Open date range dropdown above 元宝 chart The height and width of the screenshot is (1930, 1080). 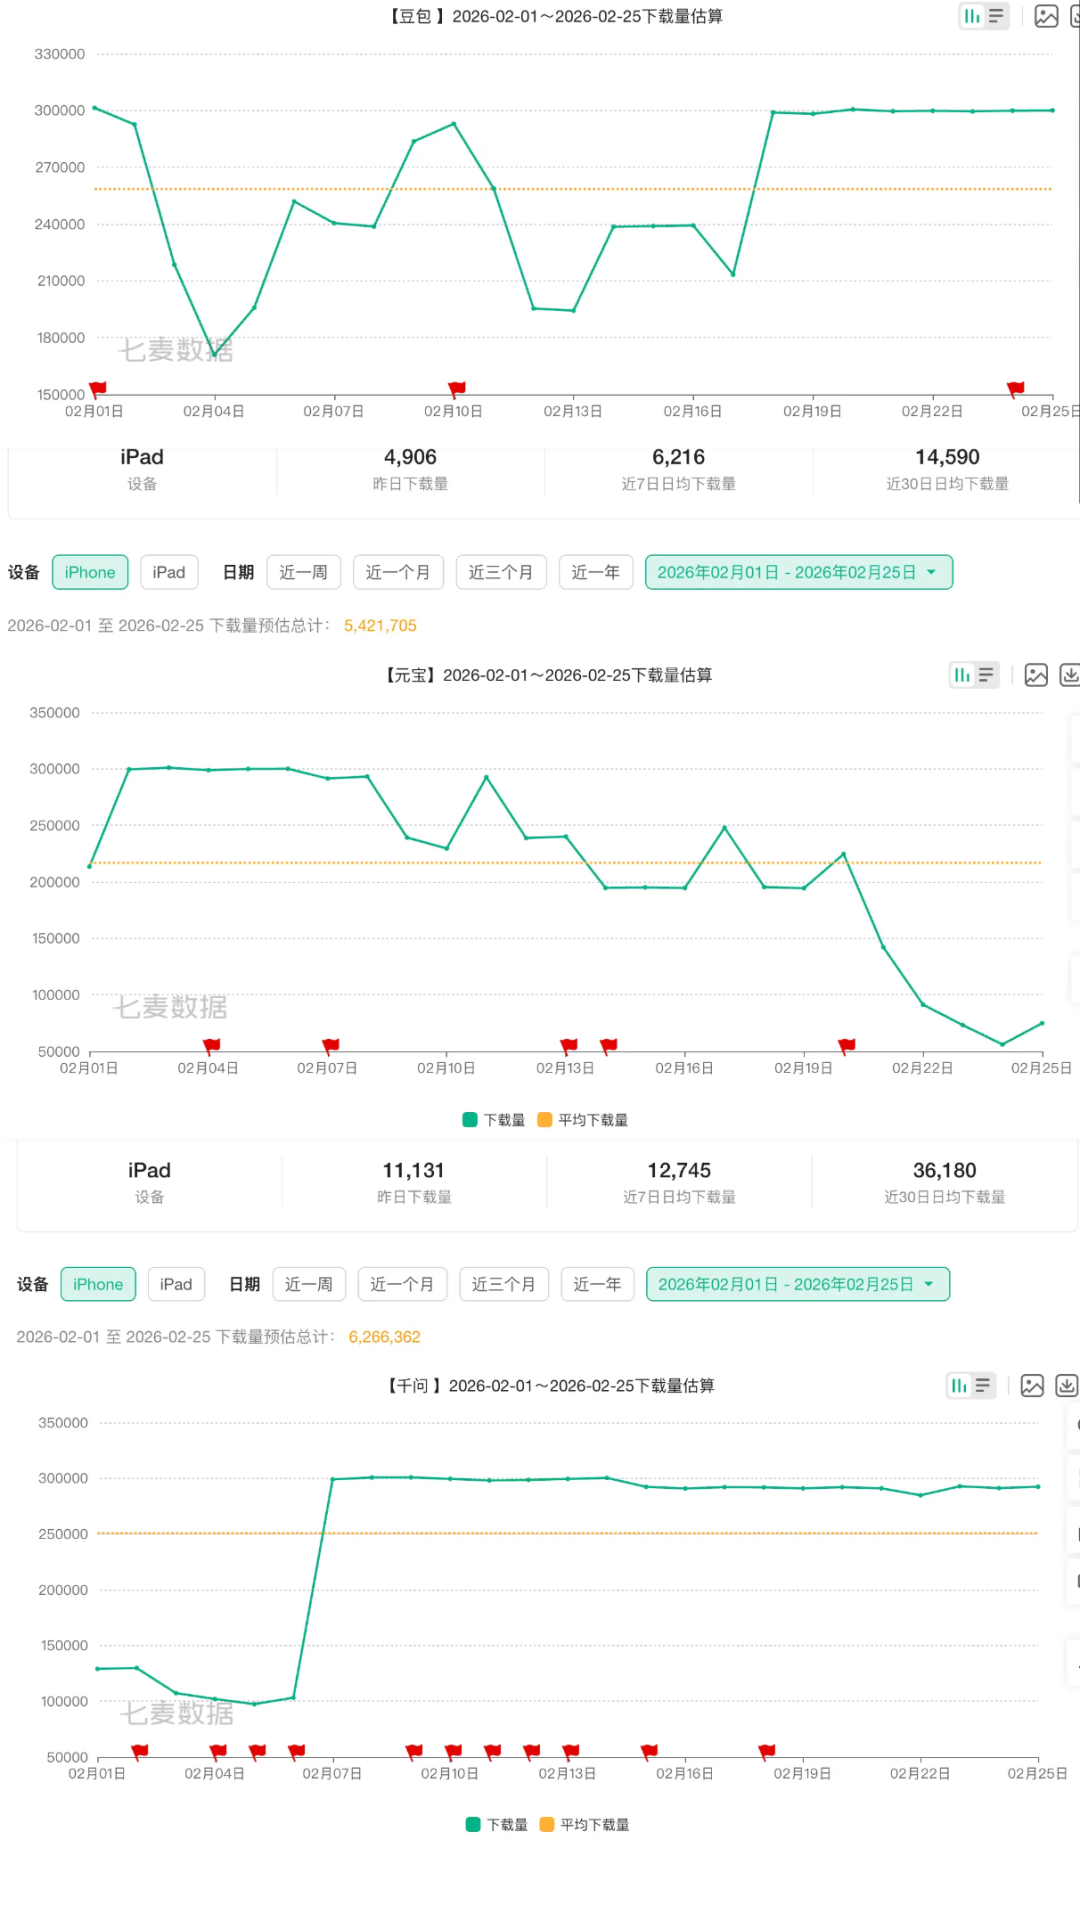798,572
